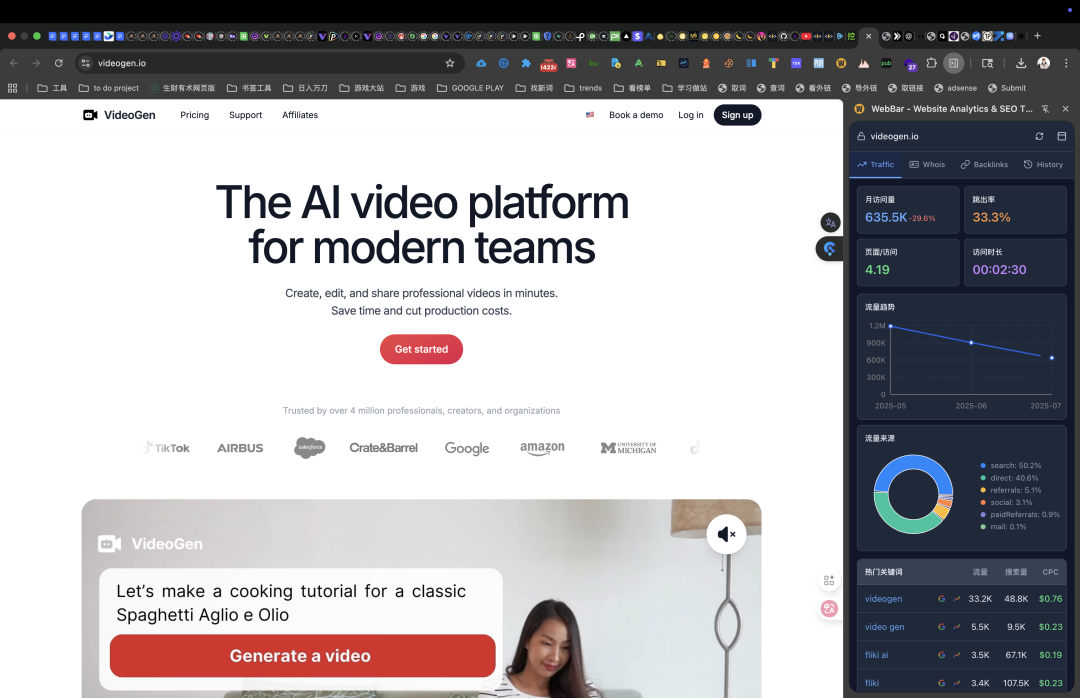Open Google search icon for videogen keyword
Image resolution: width=1080 pixels, height=698 pixels.
tap(941, 599)
